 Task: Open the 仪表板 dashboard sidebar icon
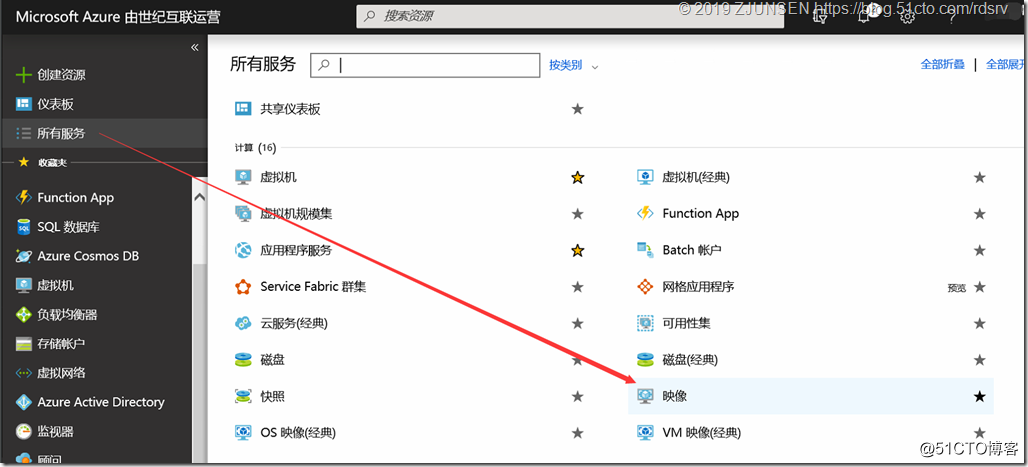[x=24, y=104]
